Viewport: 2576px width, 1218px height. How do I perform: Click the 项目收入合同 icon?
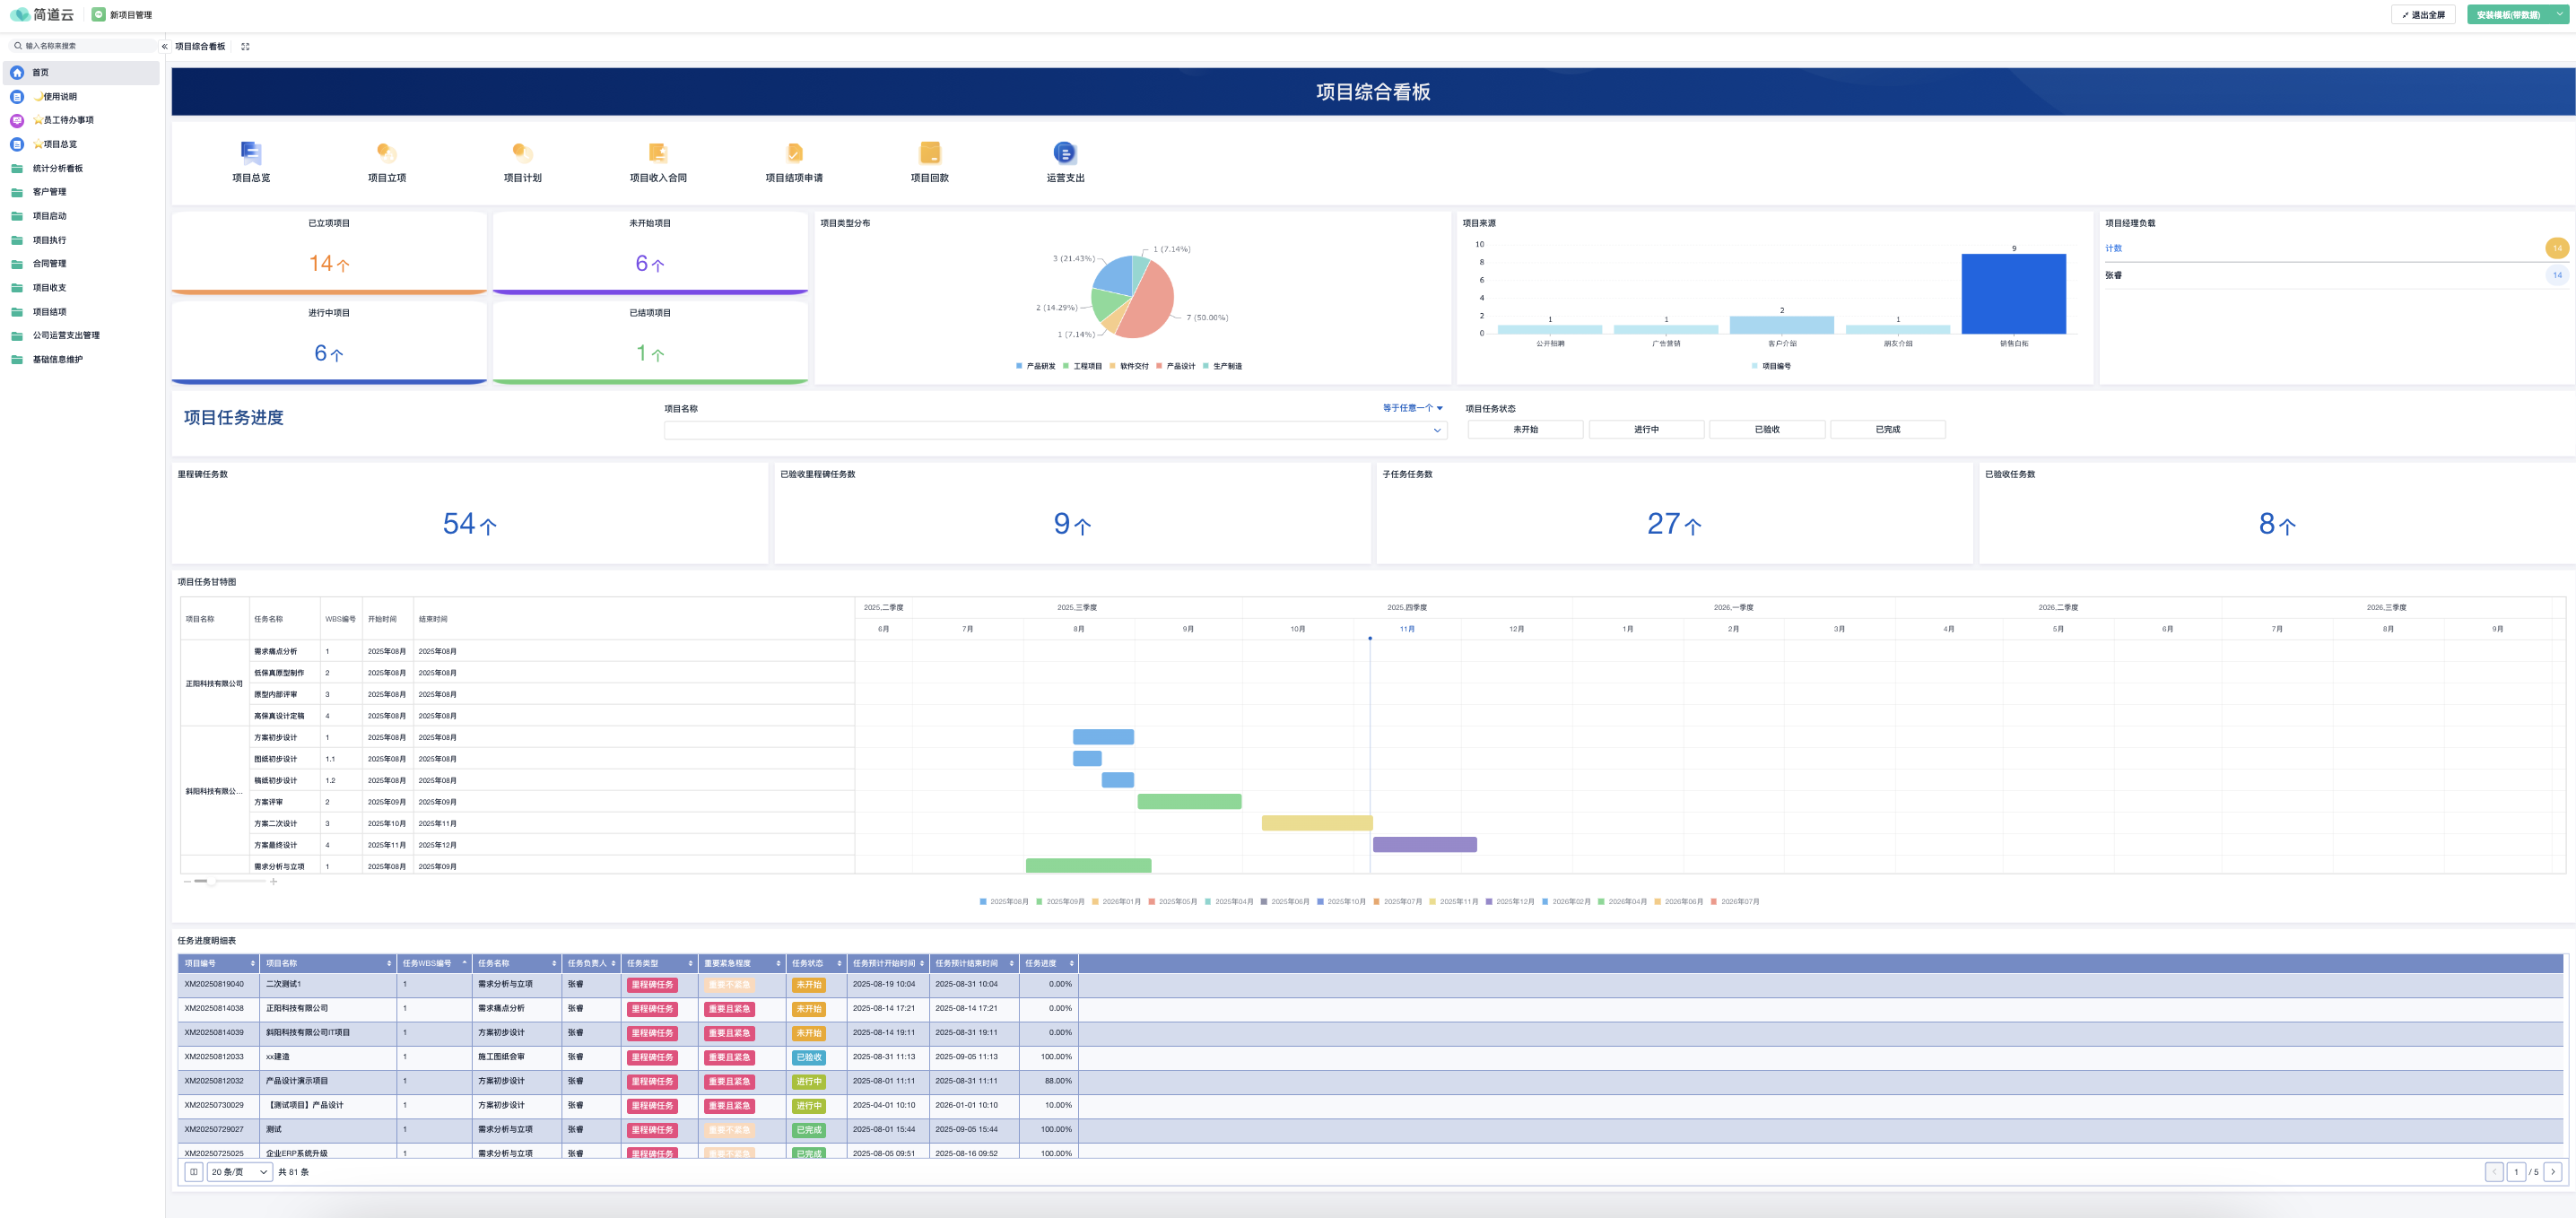click(658, 153)
